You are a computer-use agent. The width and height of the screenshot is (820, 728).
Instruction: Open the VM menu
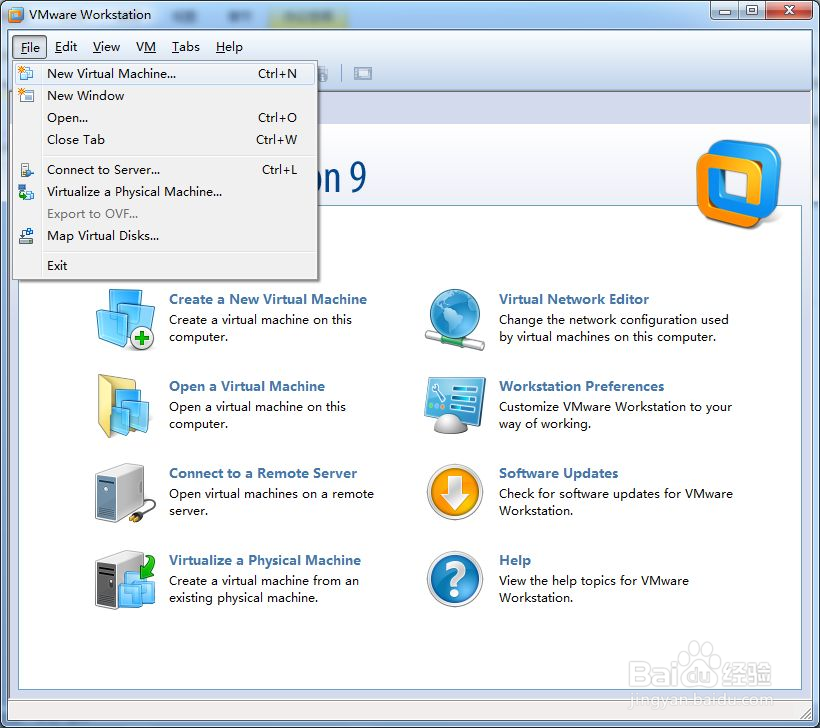point(146,47)
